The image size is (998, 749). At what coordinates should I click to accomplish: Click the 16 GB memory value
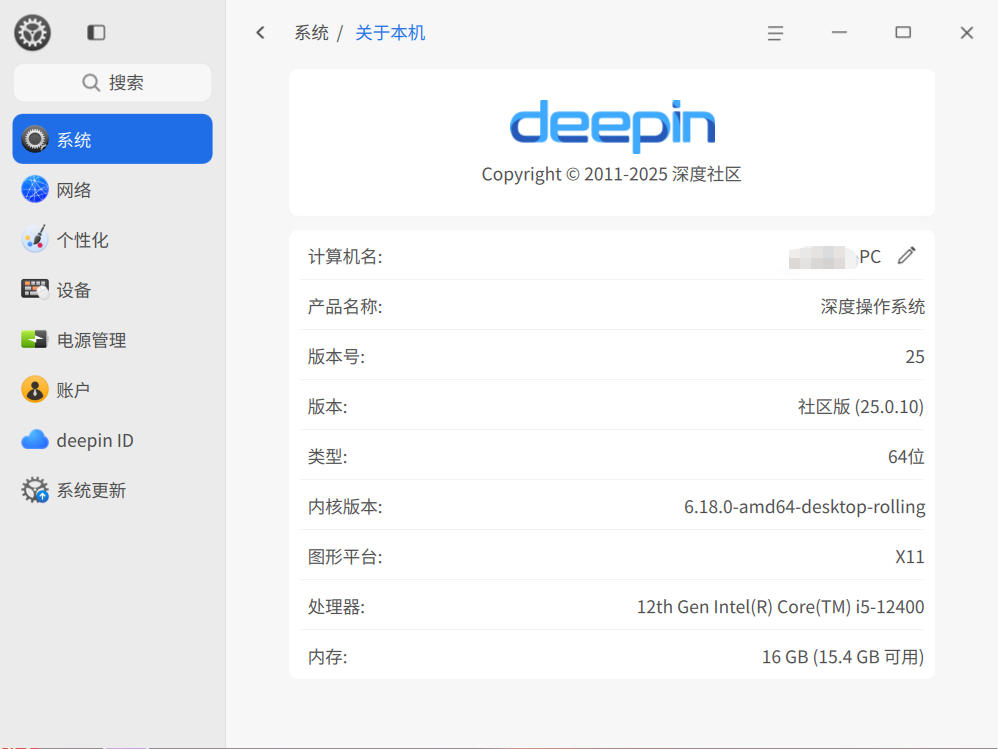tap(843, 657)
